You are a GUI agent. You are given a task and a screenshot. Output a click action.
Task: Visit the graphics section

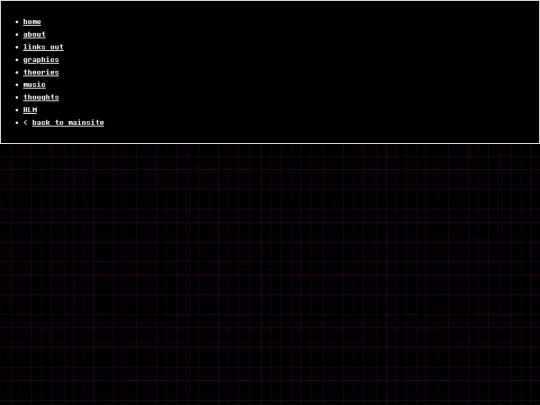[x=41, y=60]
